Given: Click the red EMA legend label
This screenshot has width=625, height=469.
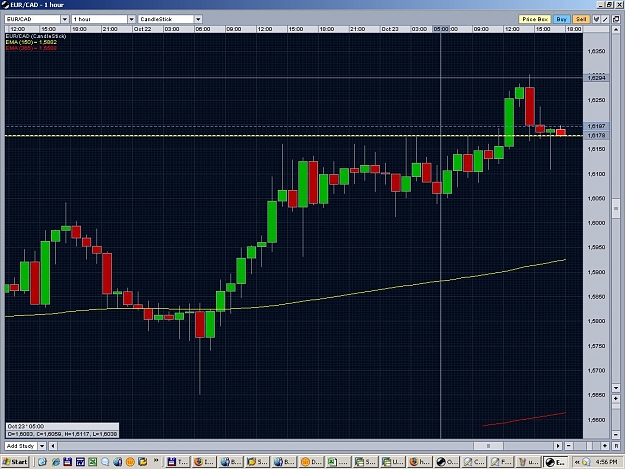Looking at the screenshot, I should 31,48.
